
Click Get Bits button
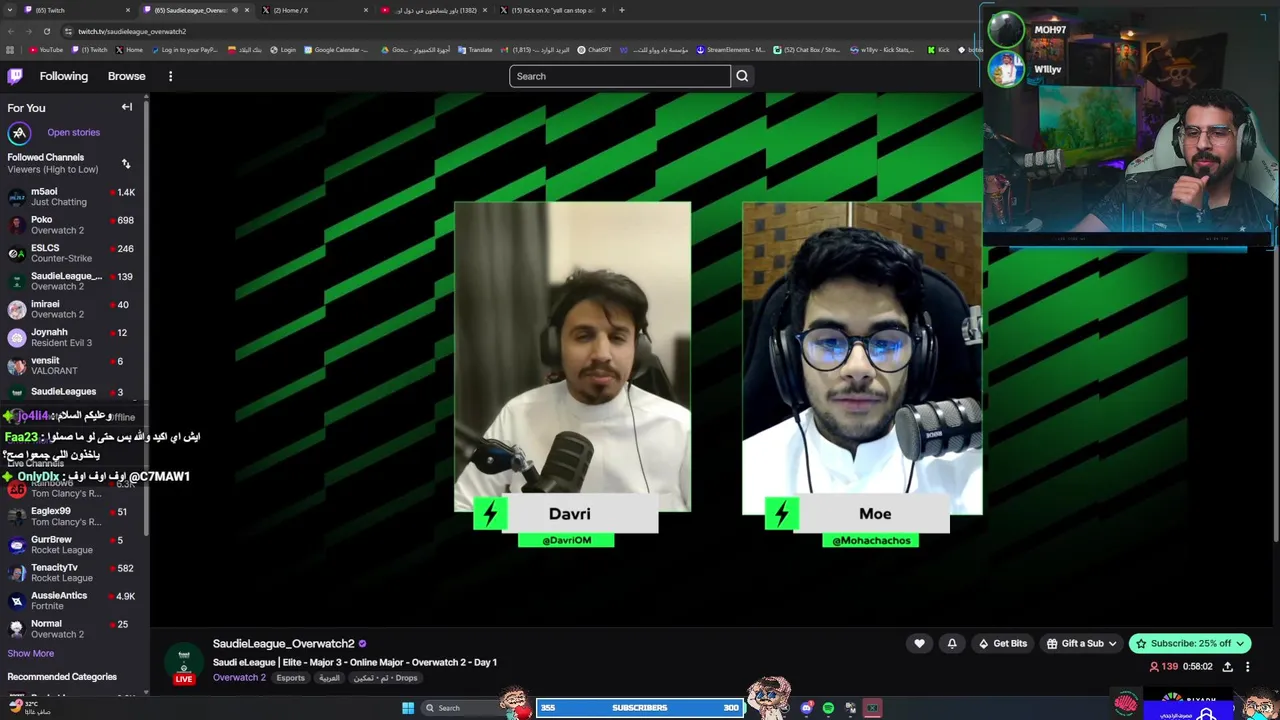click(1003, 643)
